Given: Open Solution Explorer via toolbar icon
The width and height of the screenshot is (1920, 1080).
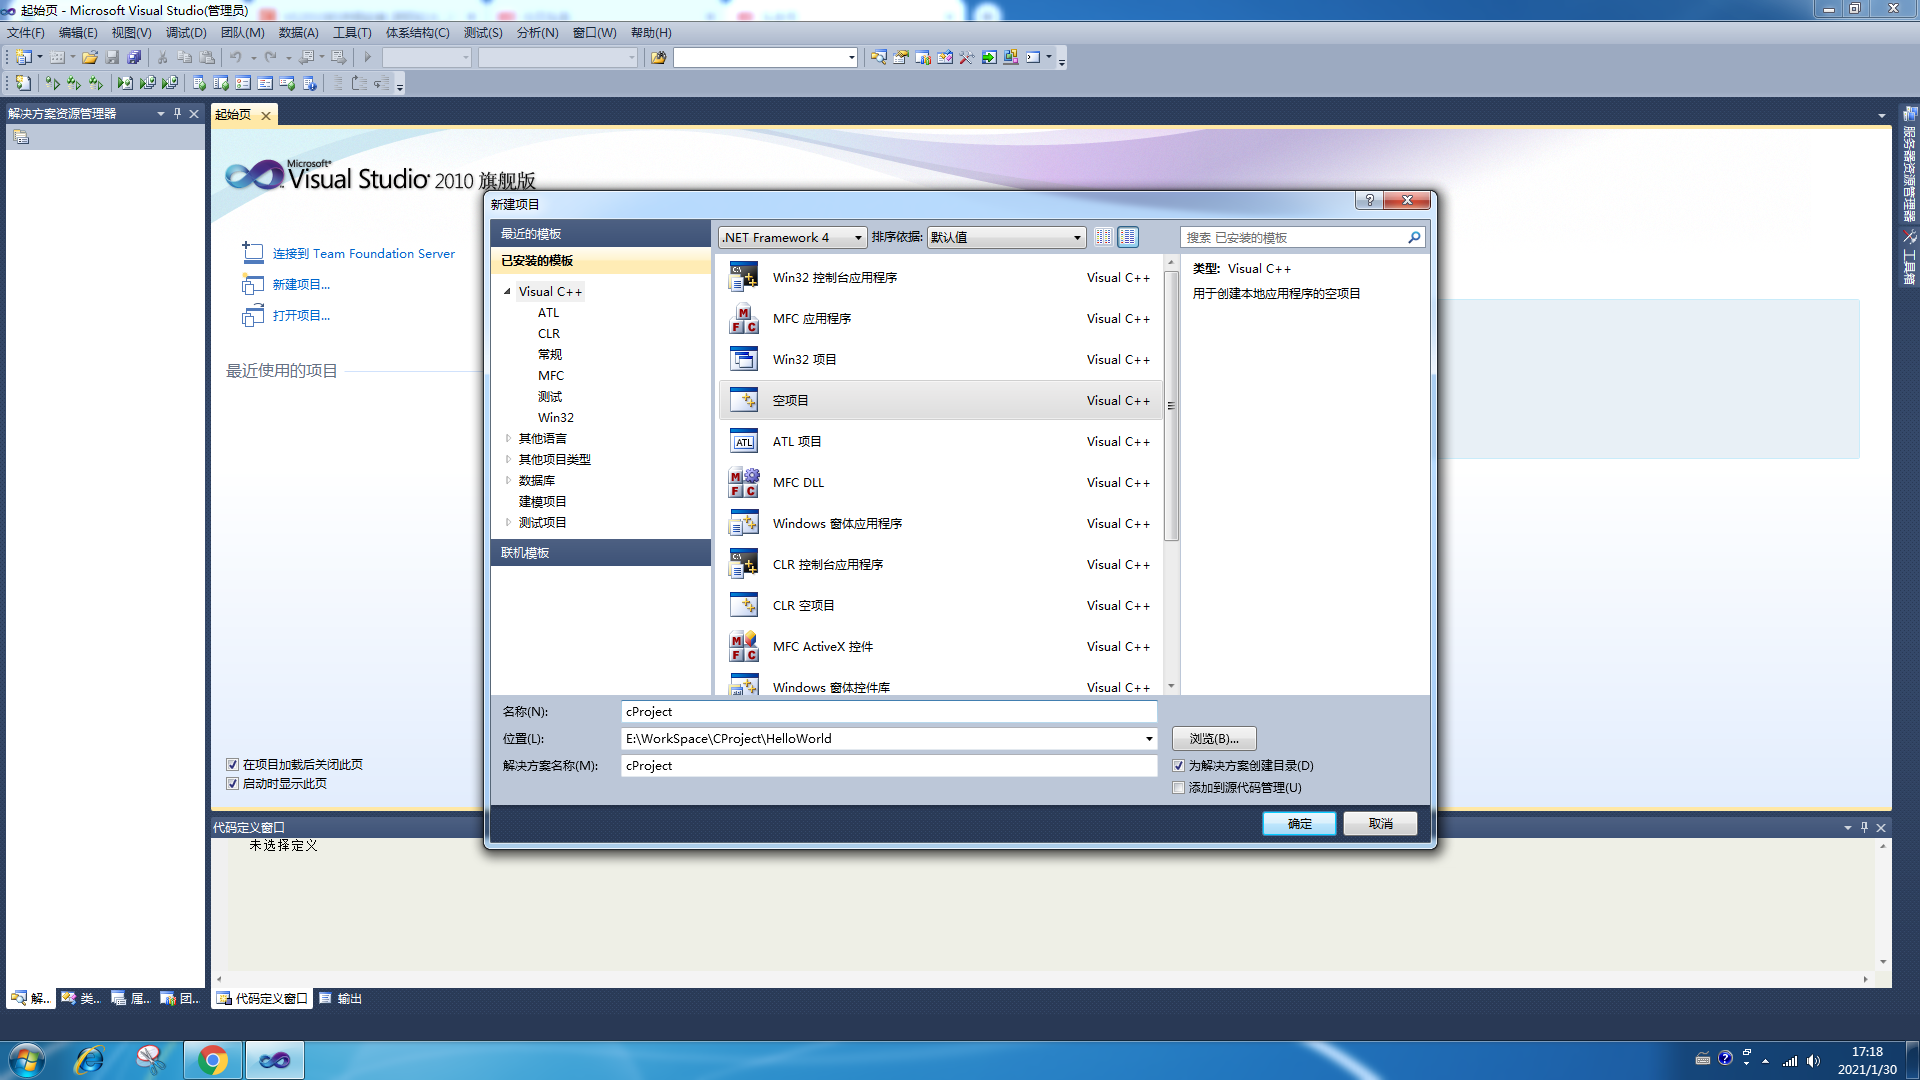Looking at the screenshot, I should (x=878, y=58).
